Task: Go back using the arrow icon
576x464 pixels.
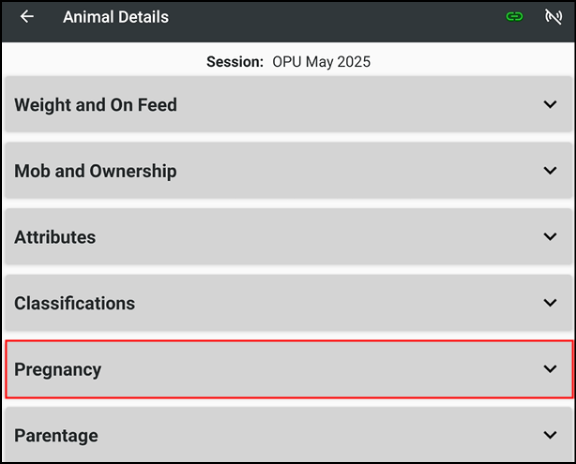Action: coord(27,17)
